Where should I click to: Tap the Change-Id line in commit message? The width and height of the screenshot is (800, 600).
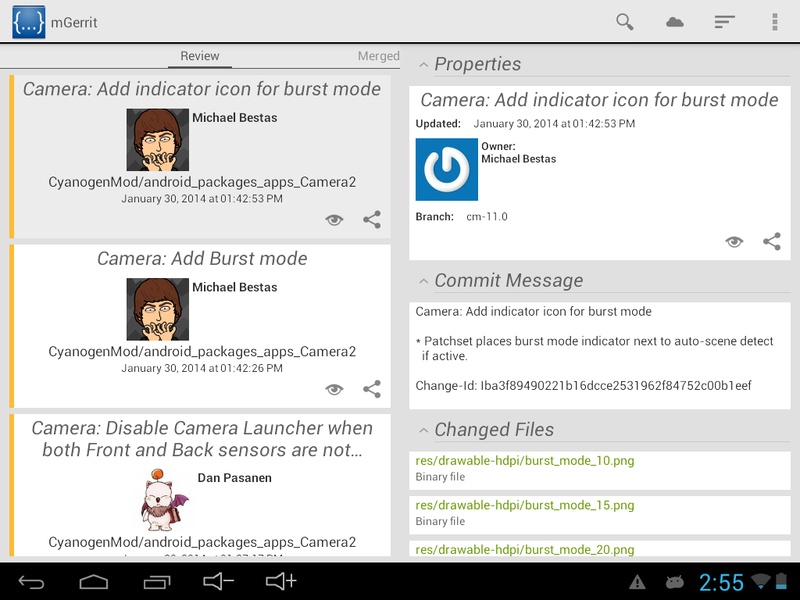[x=583, y=386]
